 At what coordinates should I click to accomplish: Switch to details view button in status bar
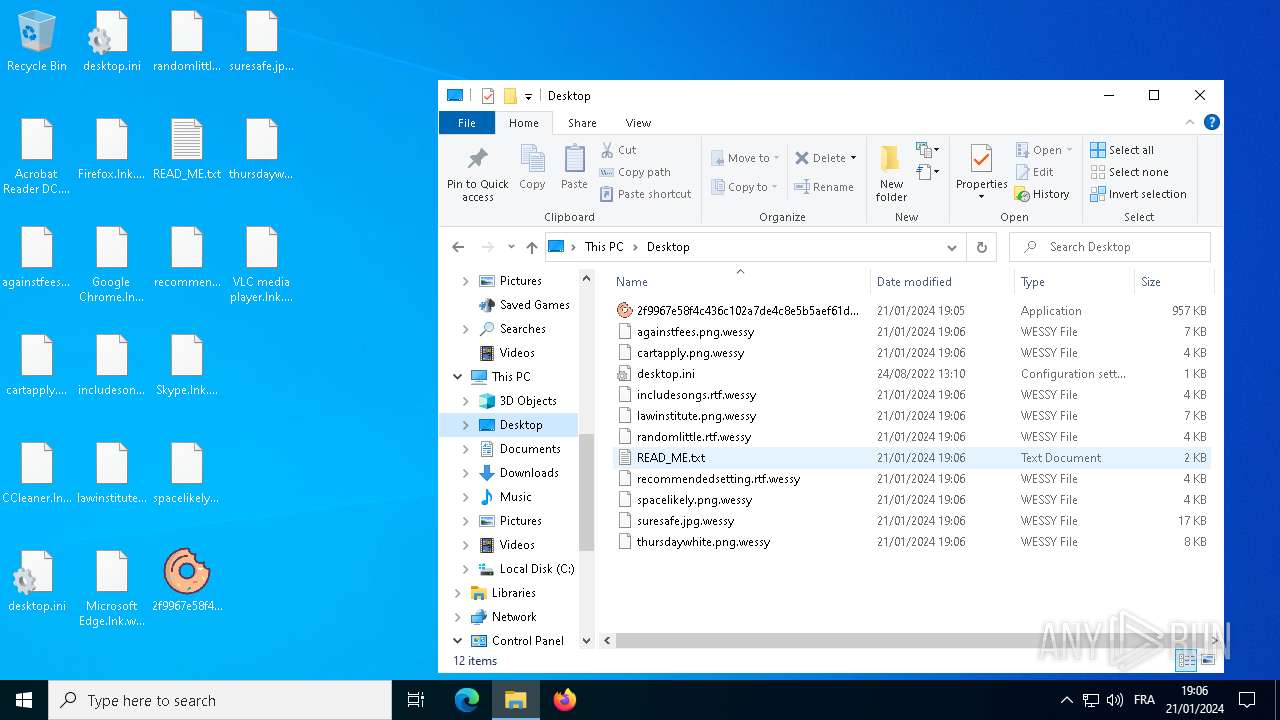(x=1186, y=660)
